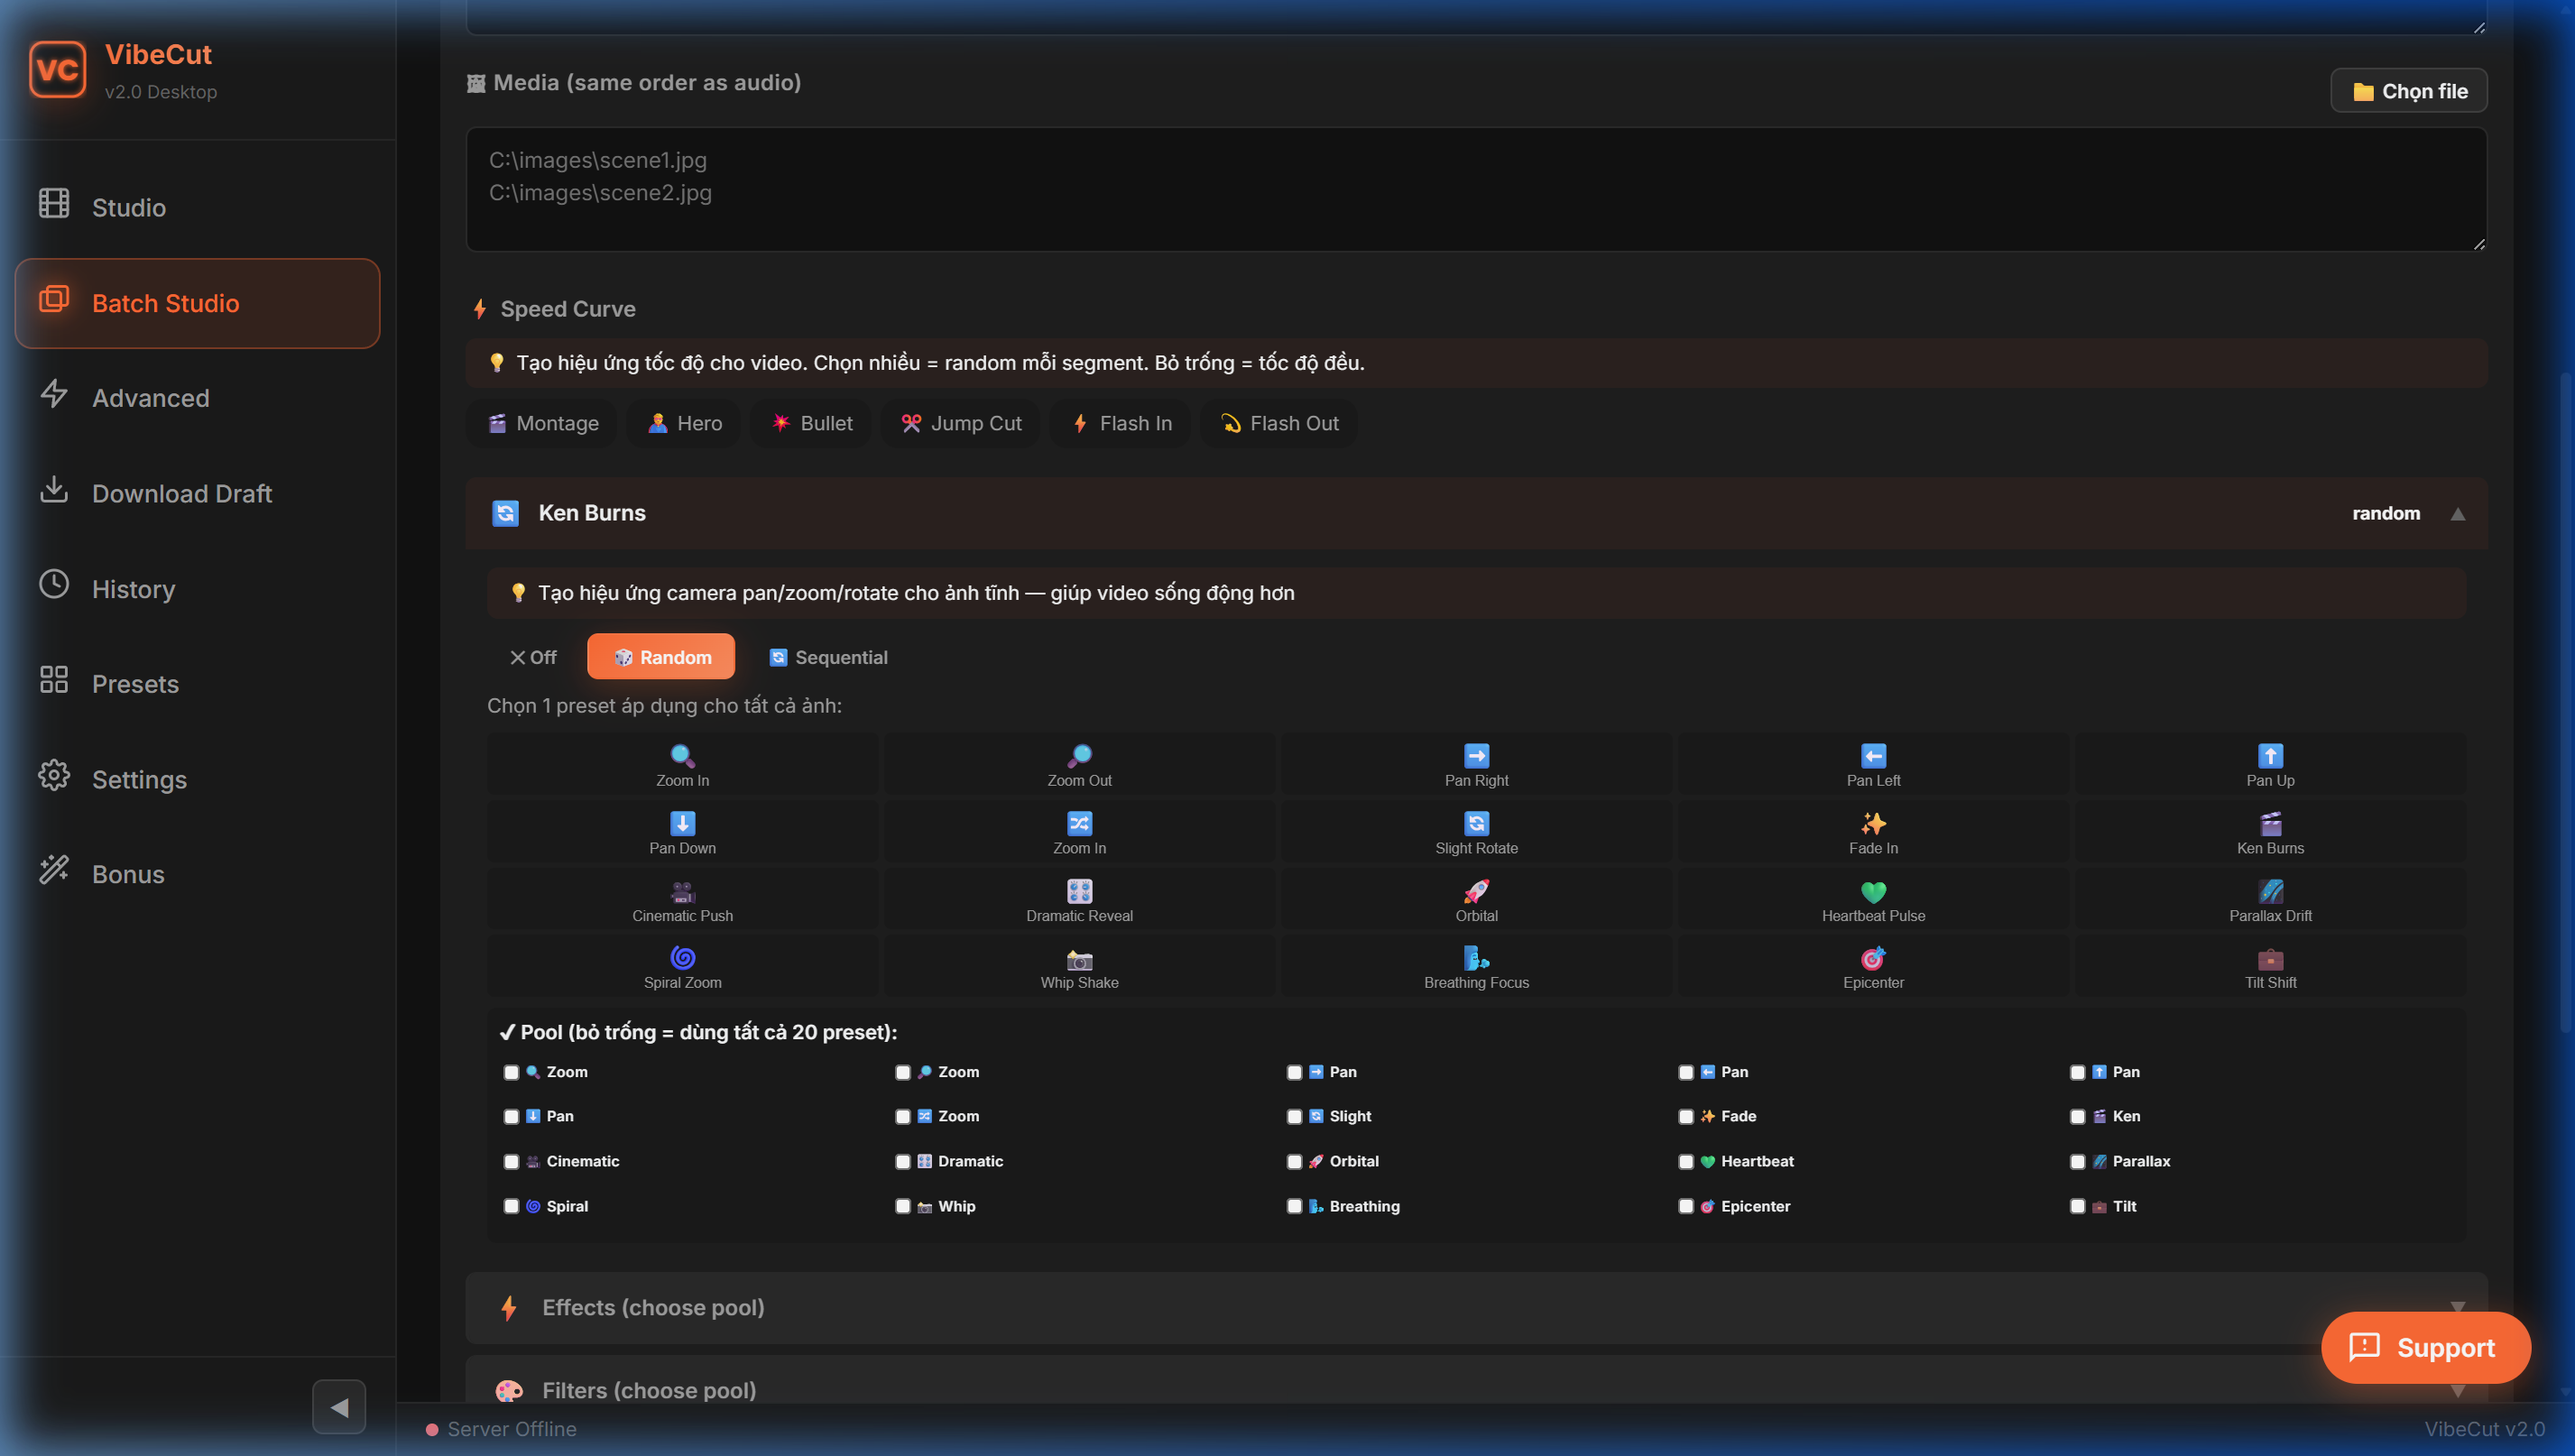
Task: Select the Zoom Out preset tile
Action: 1079,765
